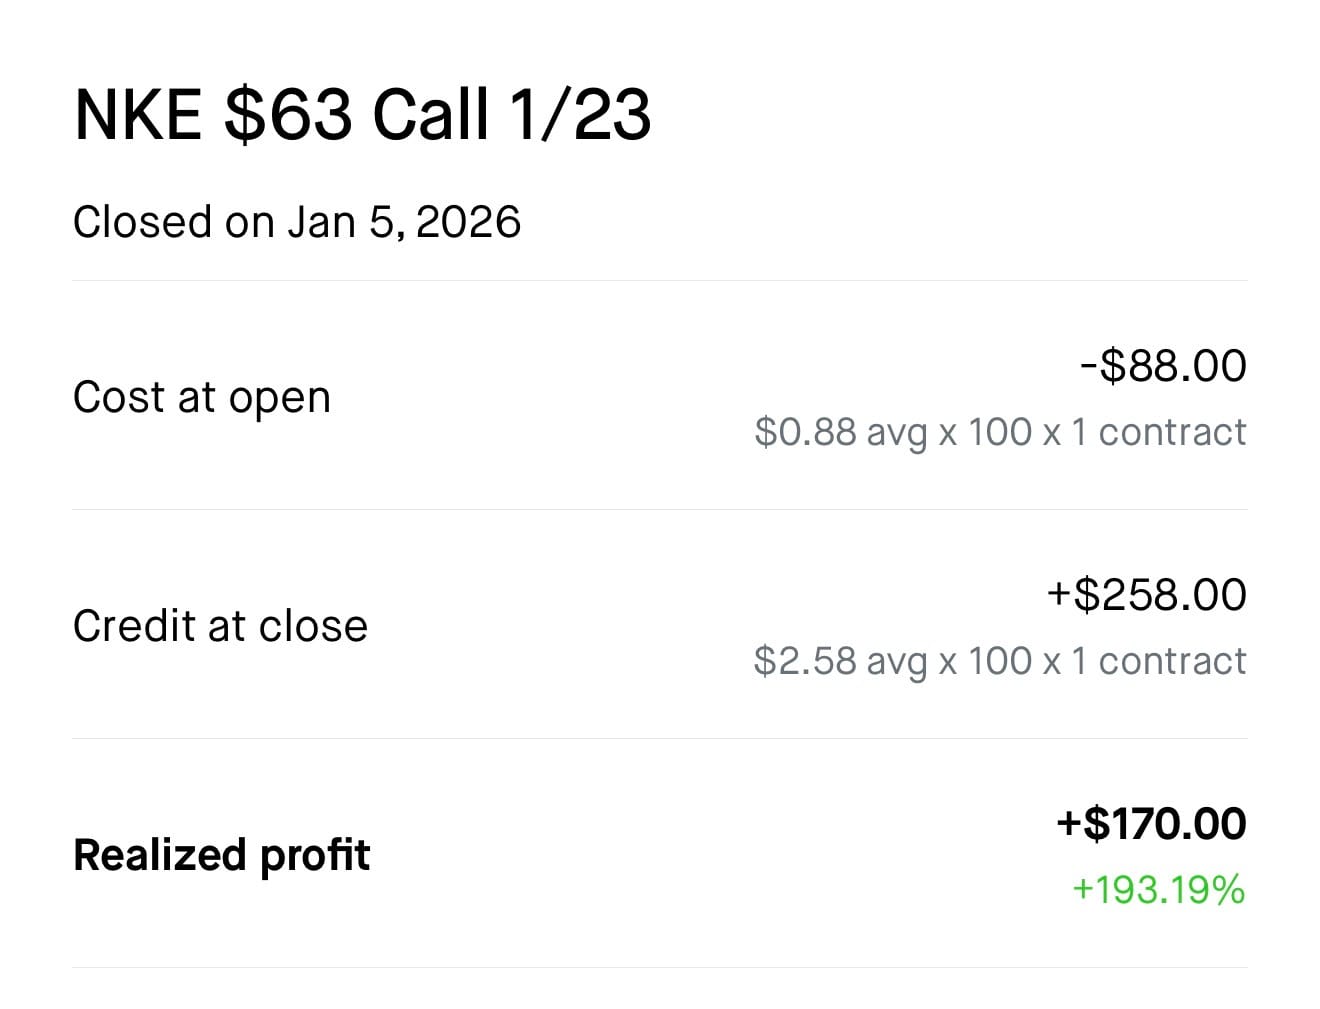This screenshot has width=1320, height=1009.
Task: Click the Realized profit label
Action: [x=221, y=855]
